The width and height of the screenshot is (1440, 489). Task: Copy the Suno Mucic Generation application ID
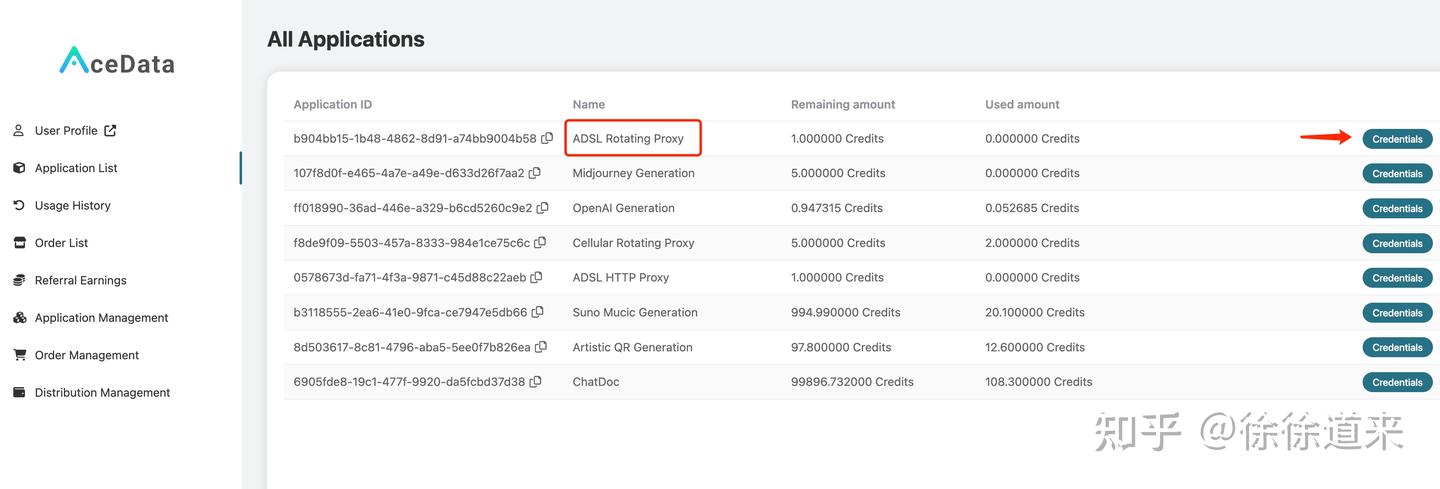click(x=538, y=312)
